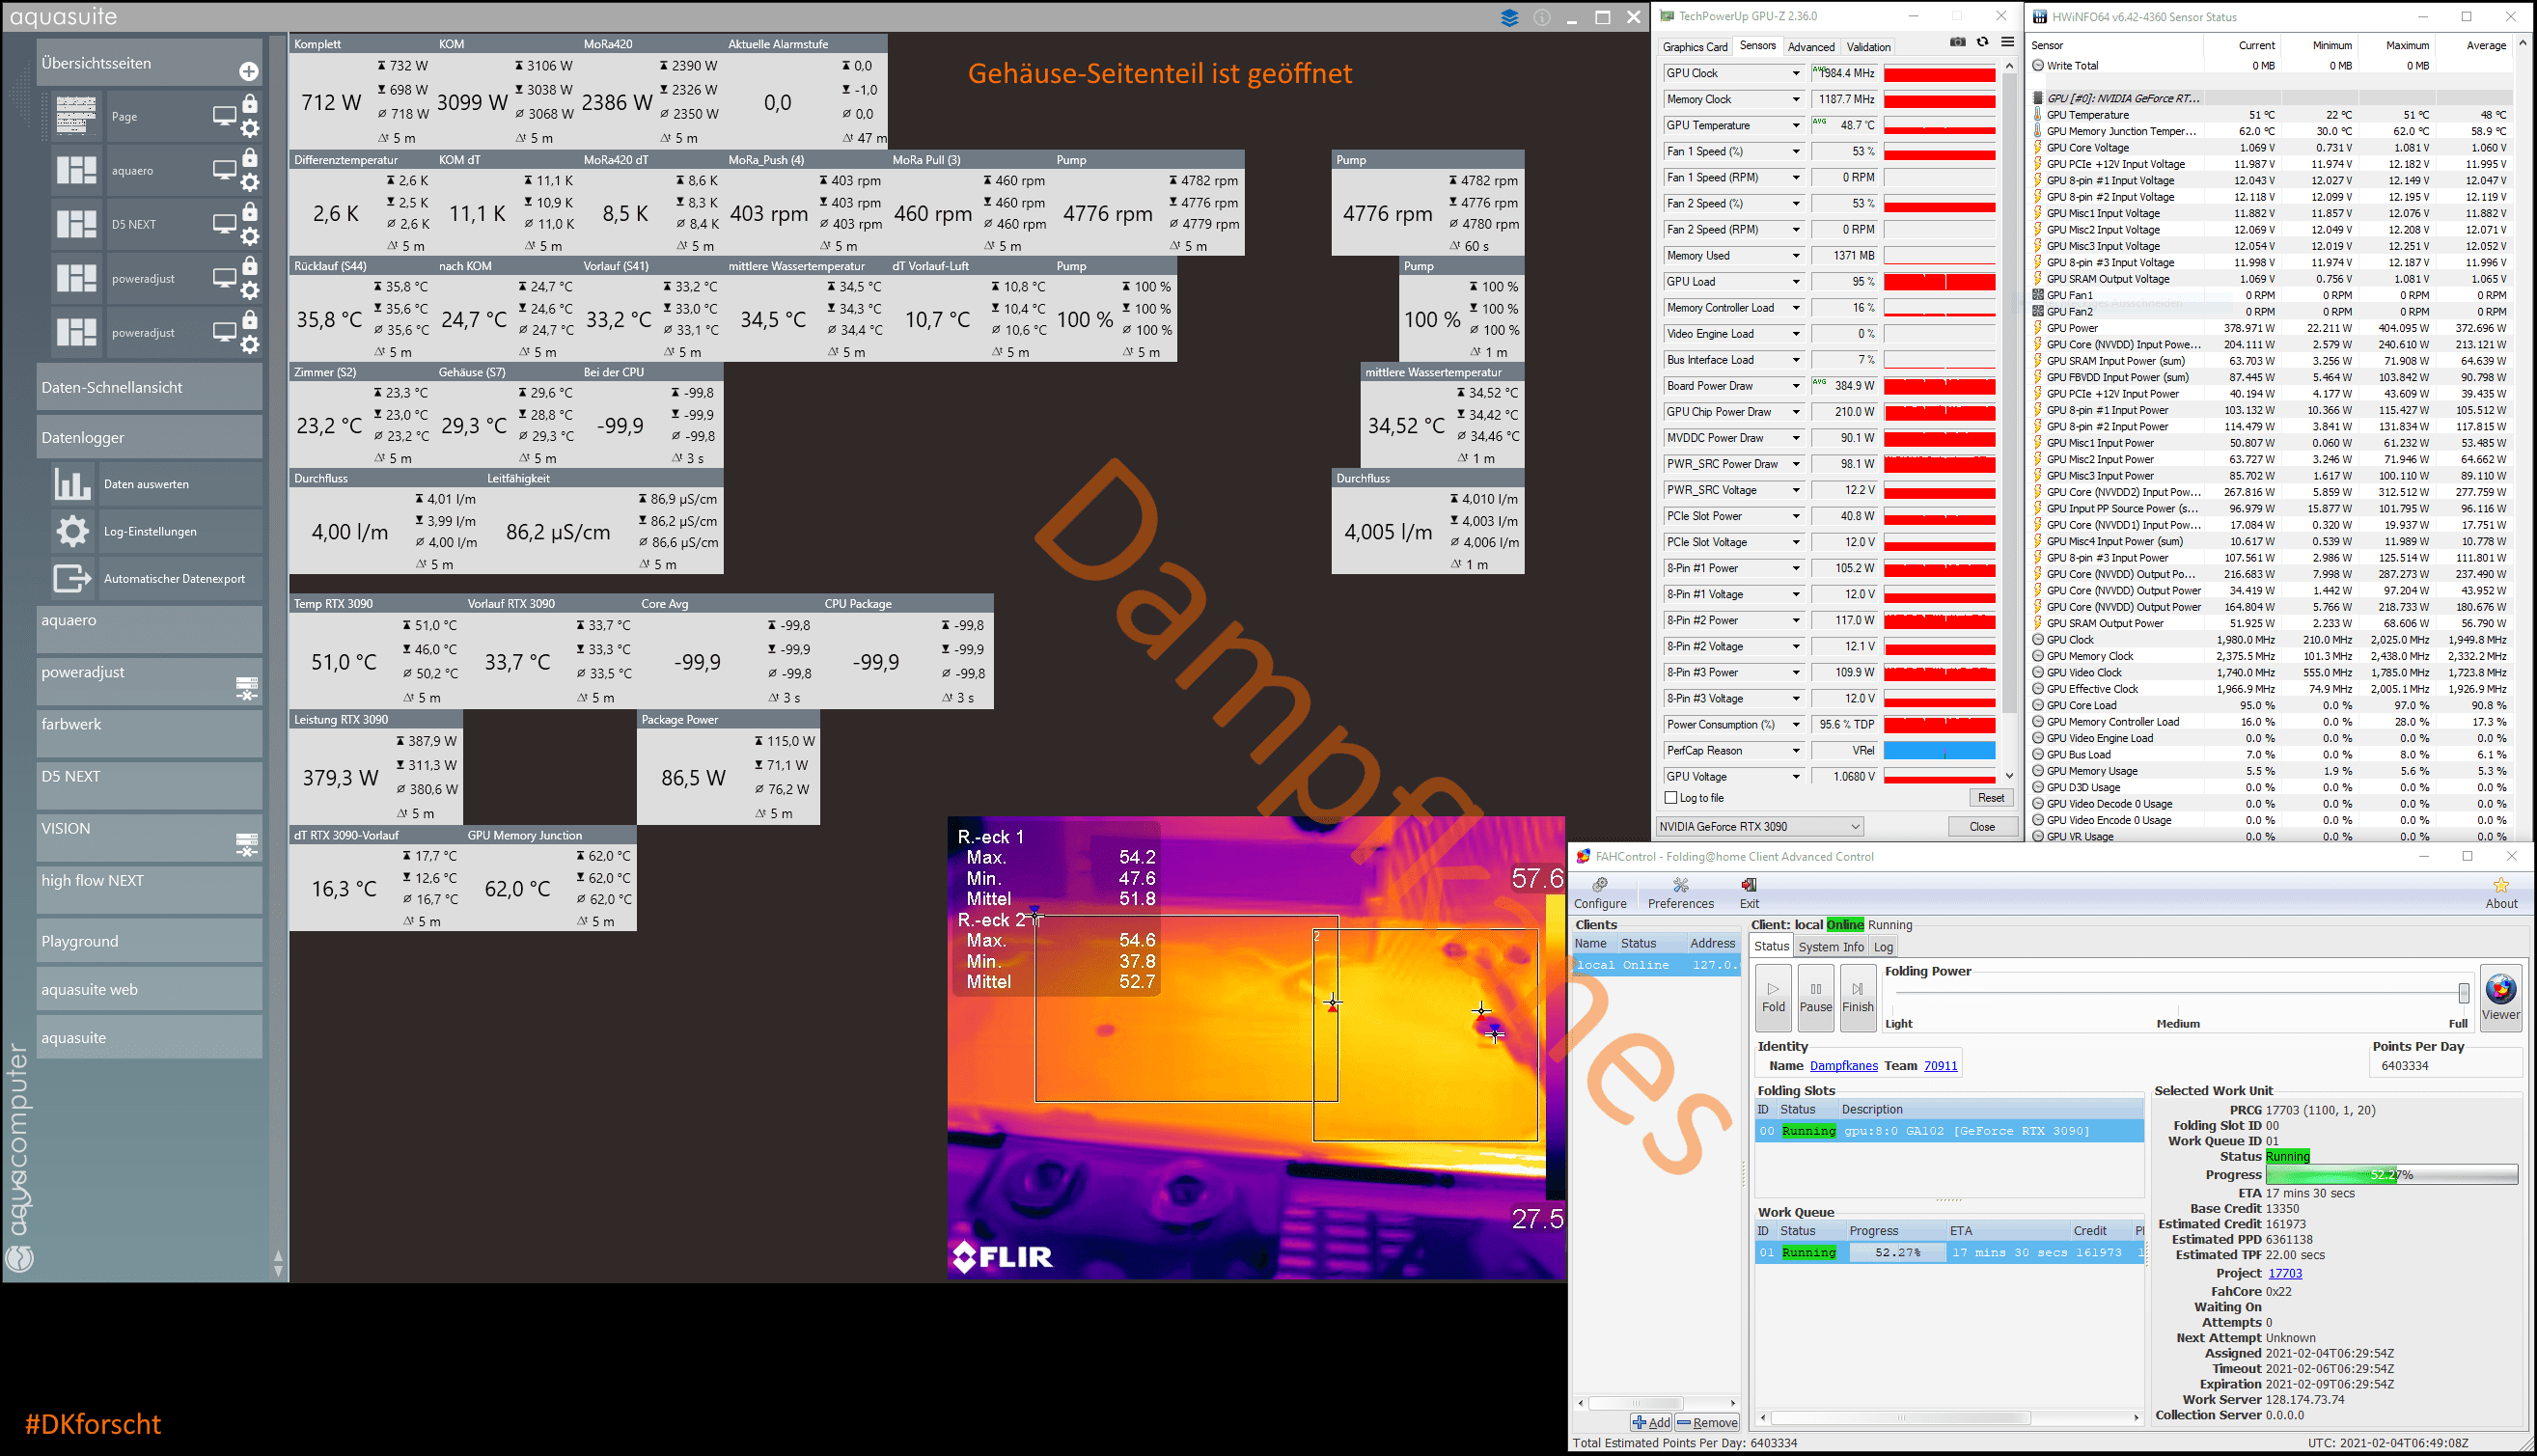This screenshot has width=2537, height=1456.
Task: Click the lock icon of the Page entry
Action: [x=250, y=104]
